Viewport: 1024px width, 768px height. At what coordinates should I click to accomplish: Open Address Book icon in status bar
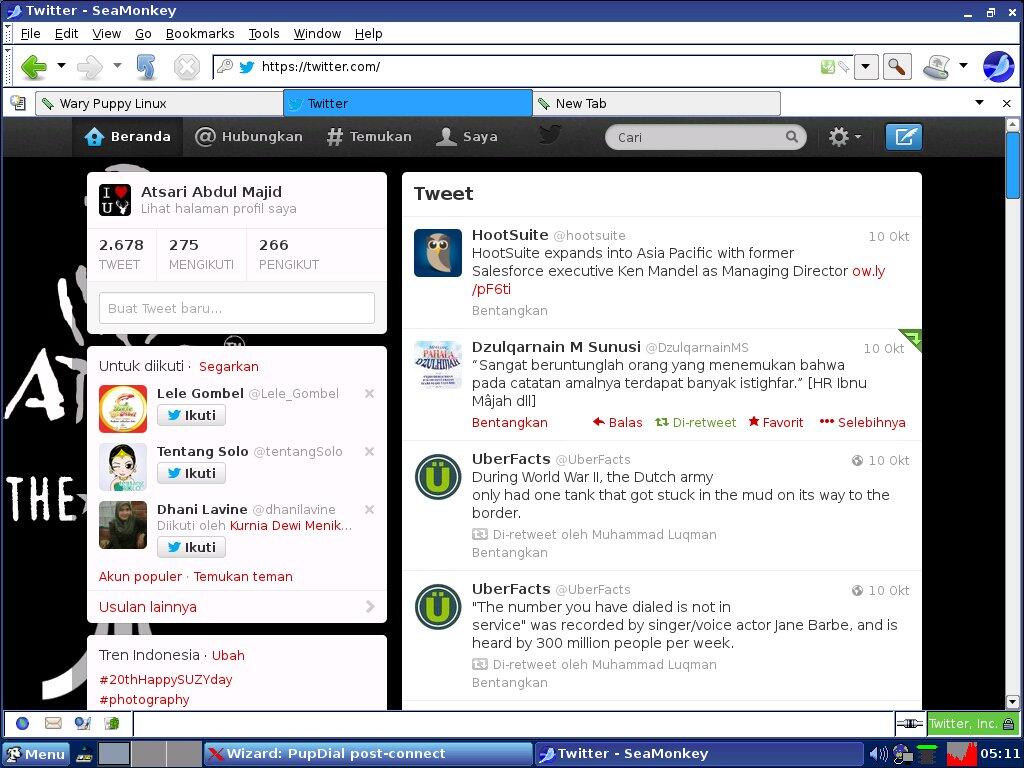tap(112, 723)
